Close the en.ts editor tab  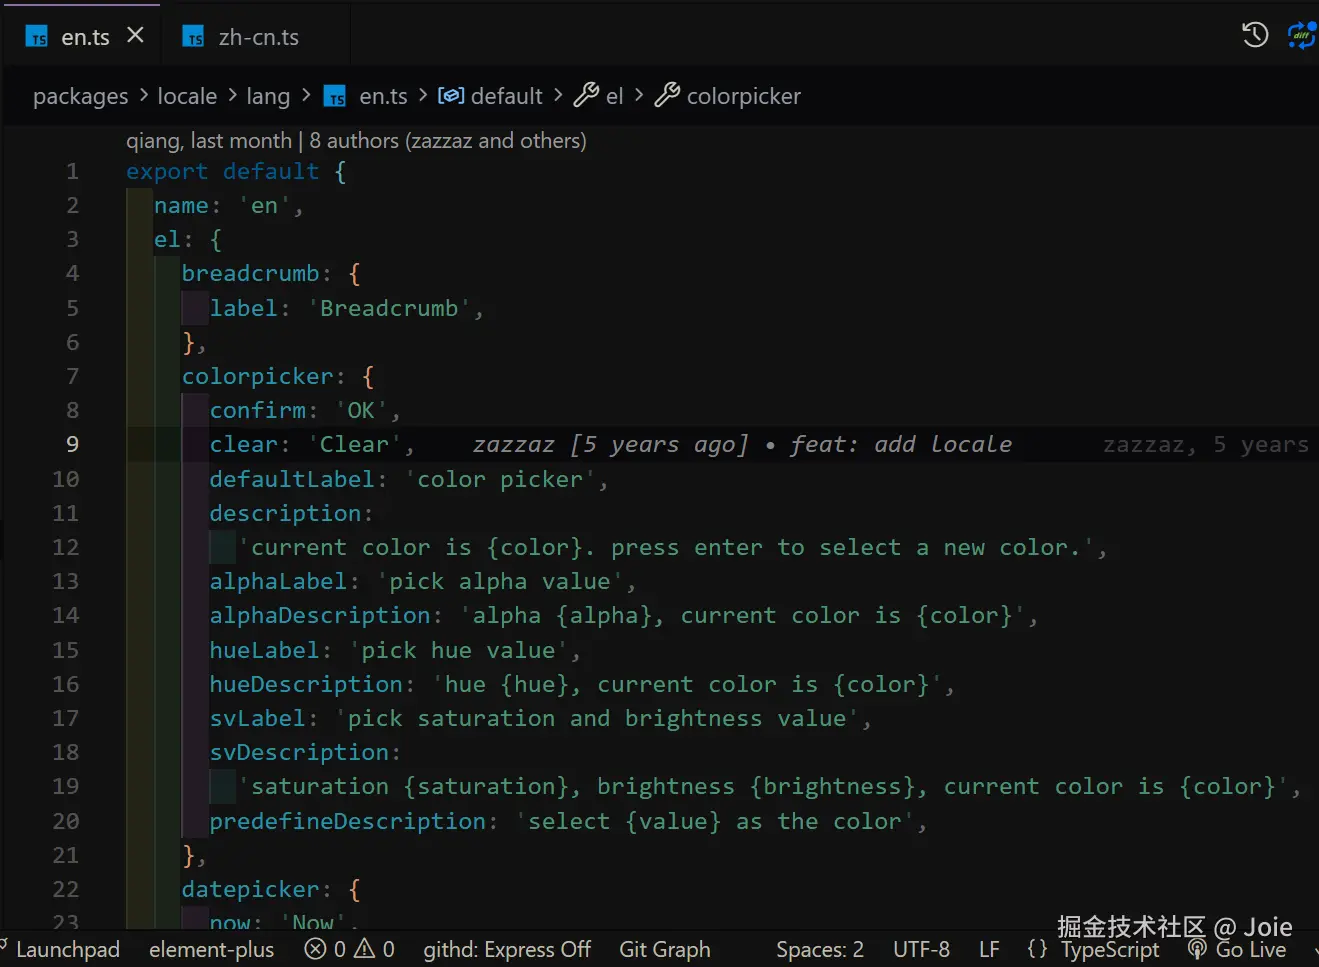click(136, 36)
